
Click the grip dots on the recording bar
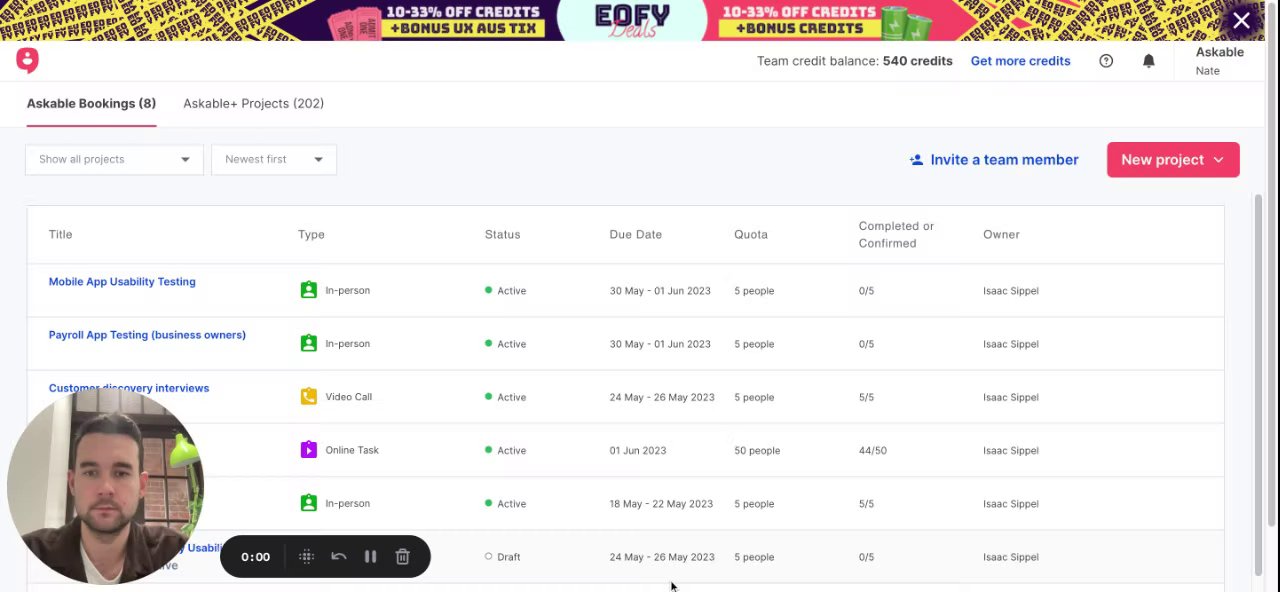click(x=307, y=557)
